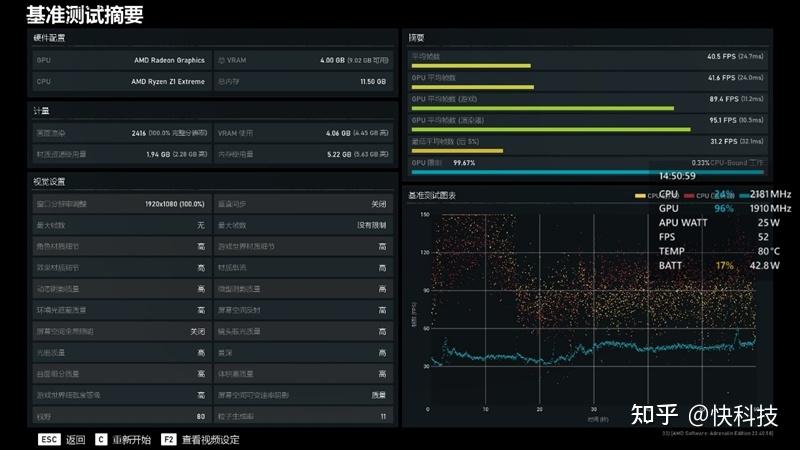Select the AMD Radeon Graphics GPU row
Viewport: 800px width, 450px height.
point(121,60)
